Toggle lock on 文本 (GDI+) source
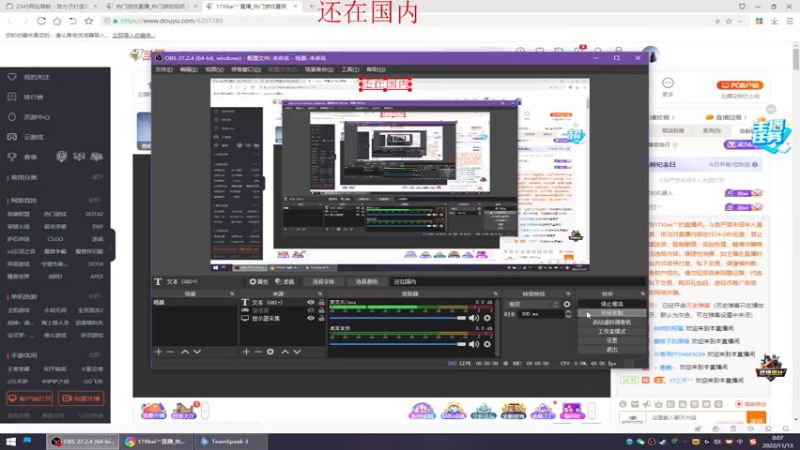Image resolution: width=800 pixels, height=450 pixels. [x=321, y=303]
